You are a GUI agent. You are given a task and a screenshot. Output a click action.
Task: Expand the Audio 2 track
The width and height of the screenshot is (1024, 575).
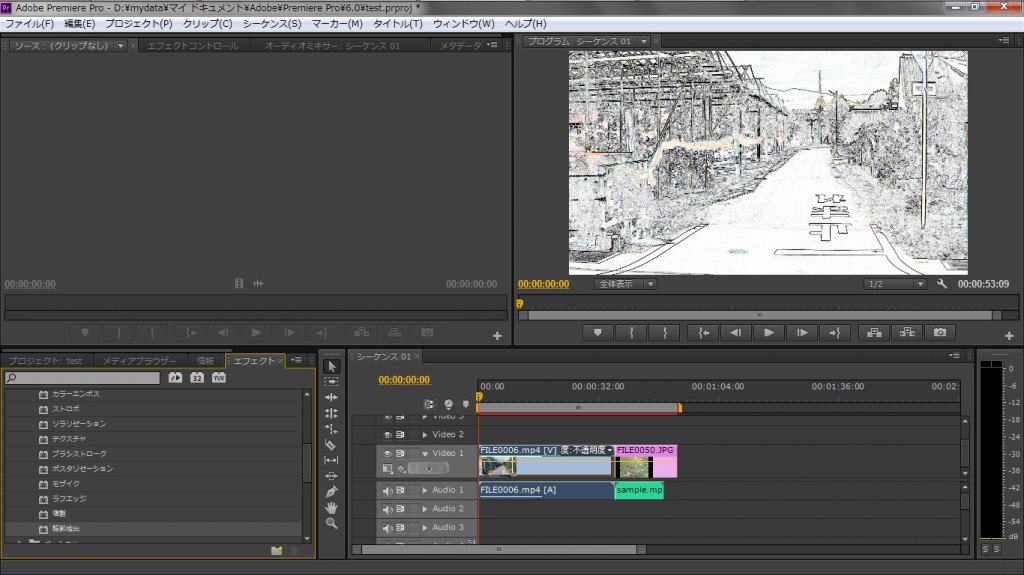coord(425,509)
